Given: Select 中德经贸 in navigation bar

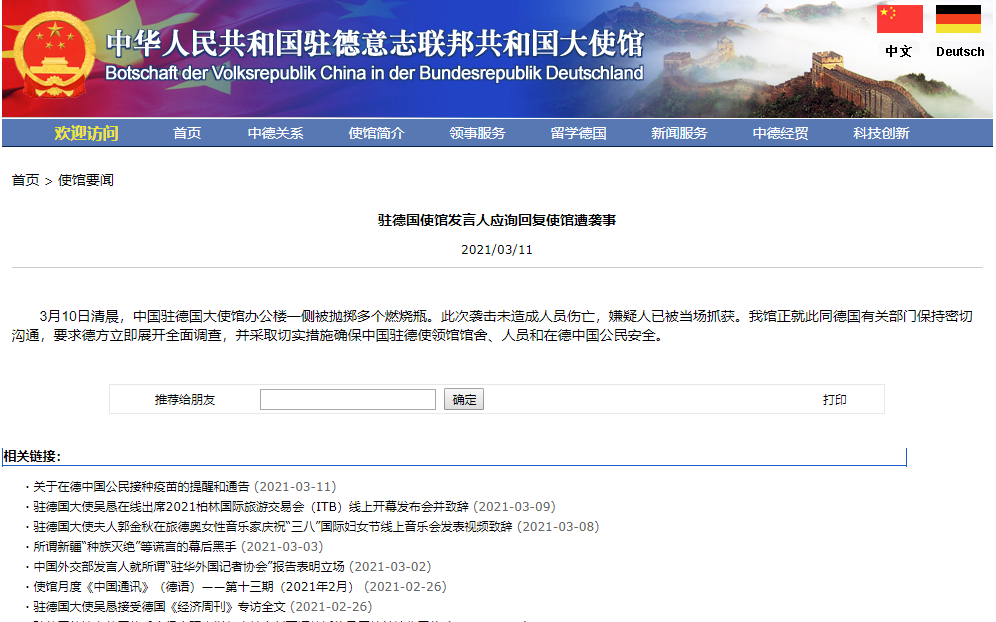Looking at the screenshot, I should coord(780,133).
